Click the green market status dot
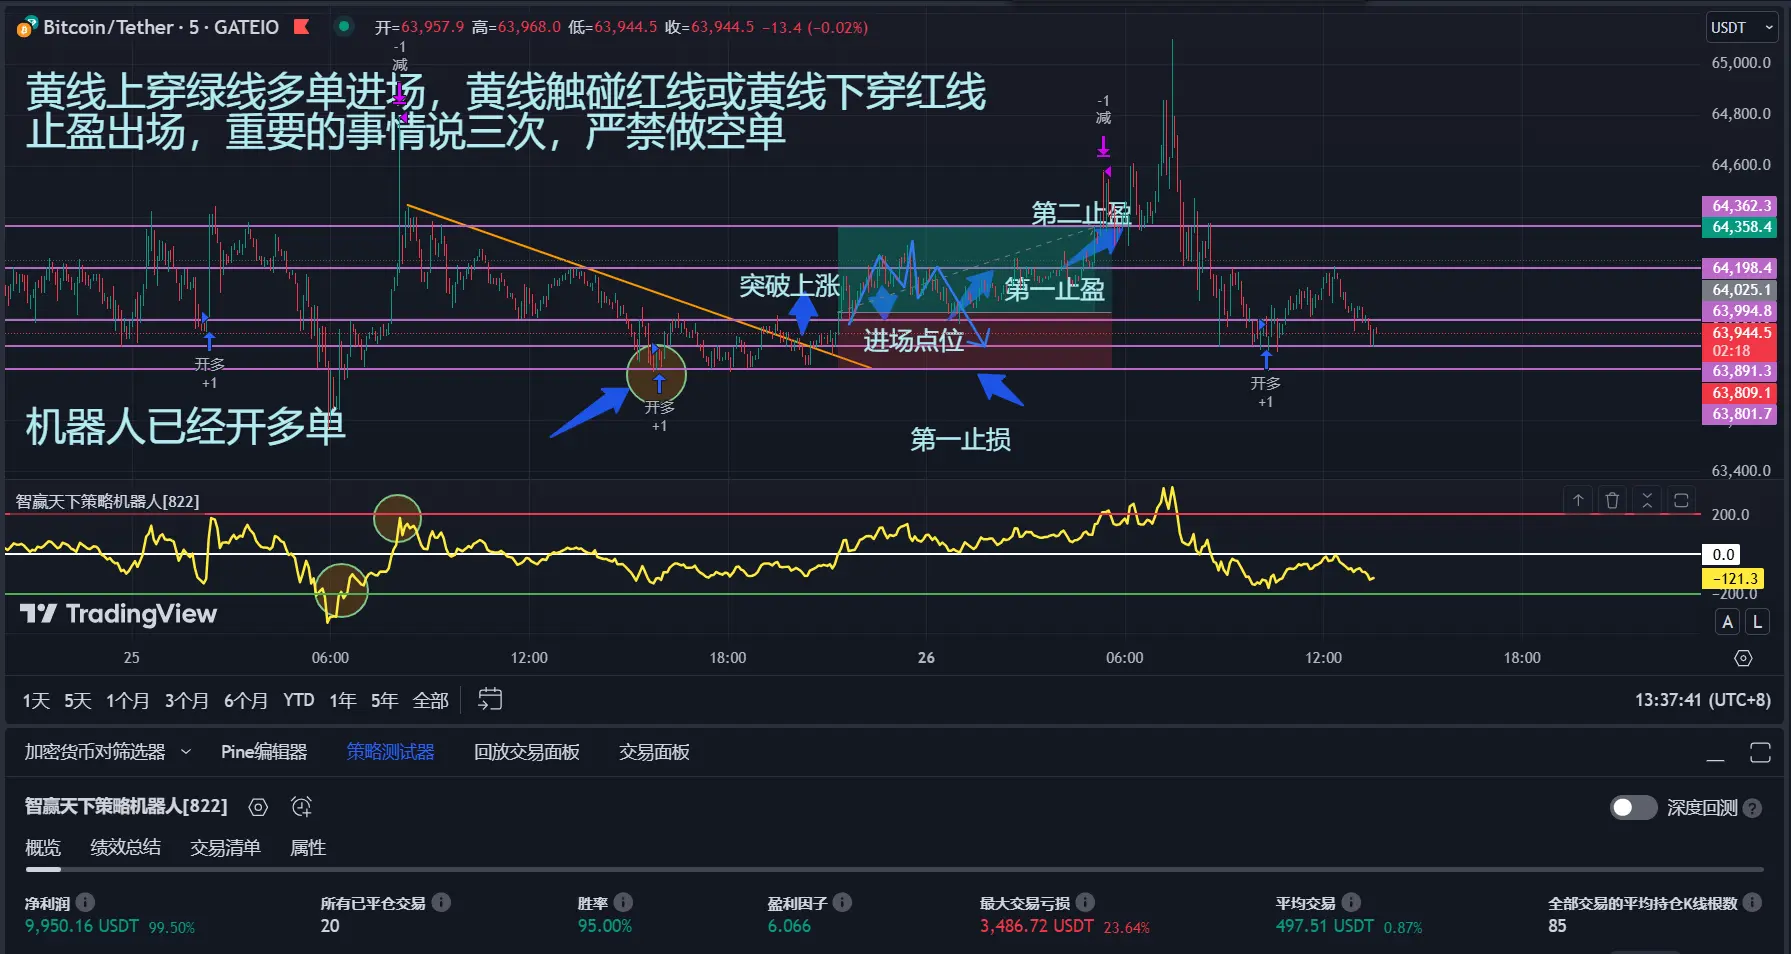The image size is (1791, 954). [344, 26]
